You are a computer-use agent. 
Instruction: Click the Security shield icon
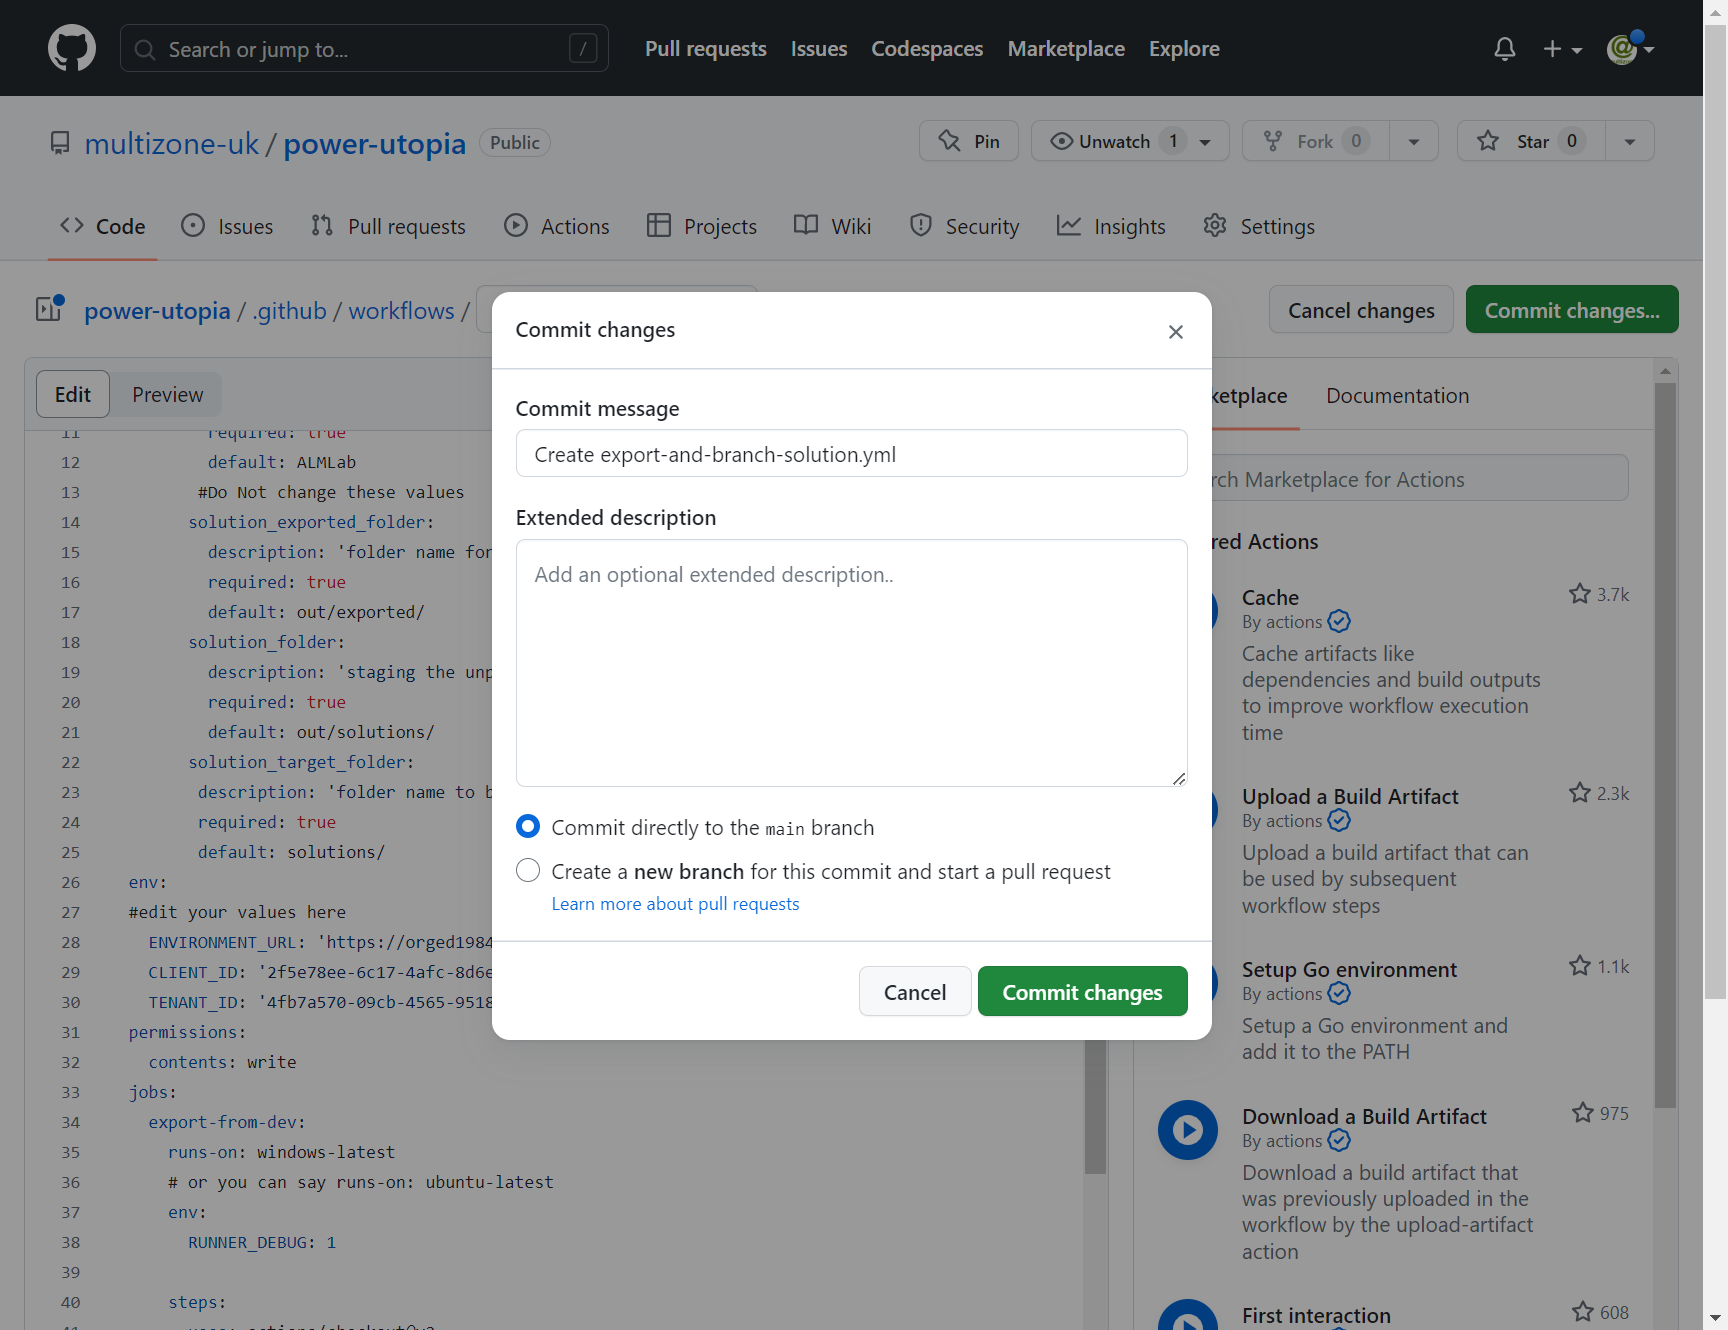920,226
